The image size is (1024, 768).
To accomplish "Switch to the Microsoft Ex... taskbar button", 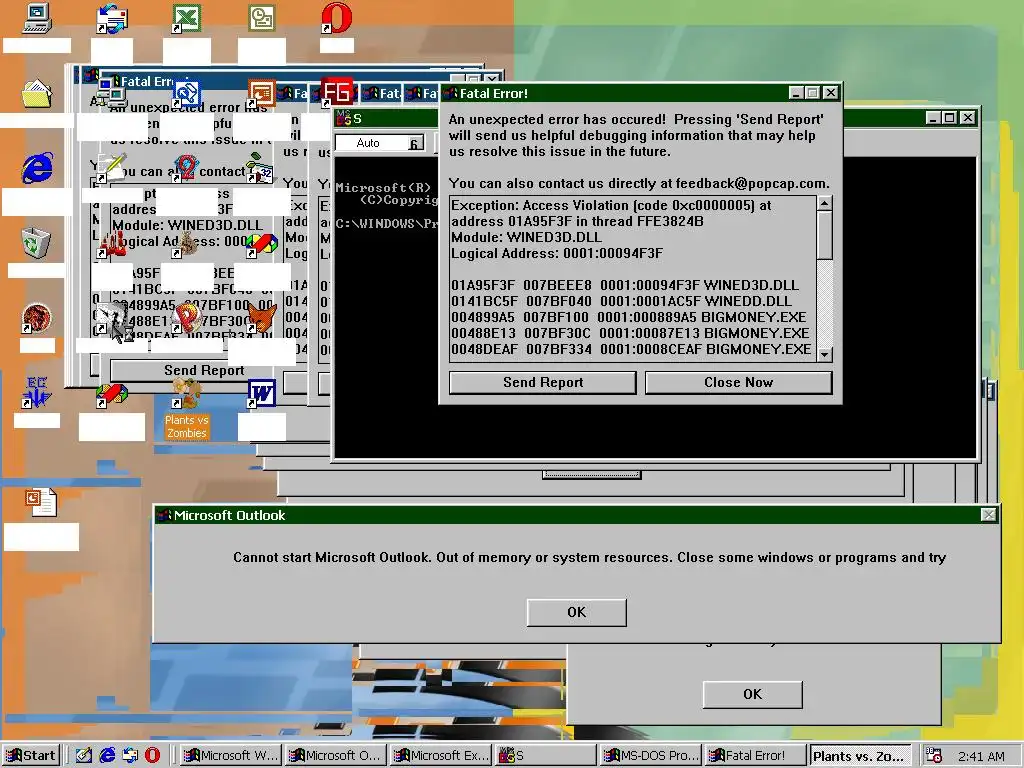I will (441, 756).
